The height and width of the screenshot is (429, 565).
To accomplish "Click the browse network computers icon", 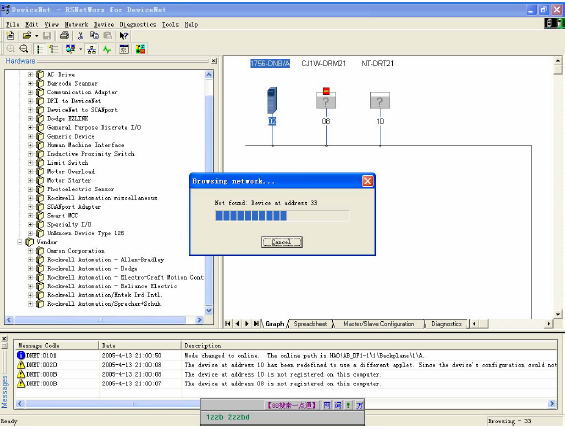I will pyautogui.click(x=70, y=49).
